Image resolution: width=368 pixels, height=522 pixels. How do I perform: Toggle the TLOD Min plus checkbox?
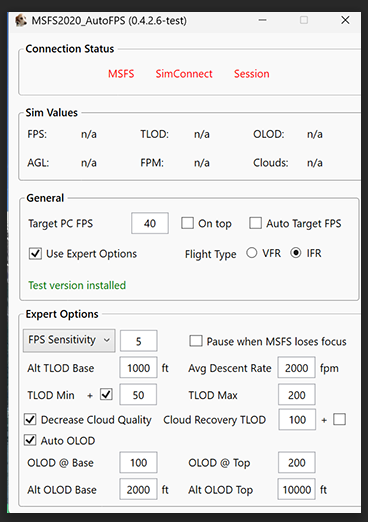click(x=106, y=395)
